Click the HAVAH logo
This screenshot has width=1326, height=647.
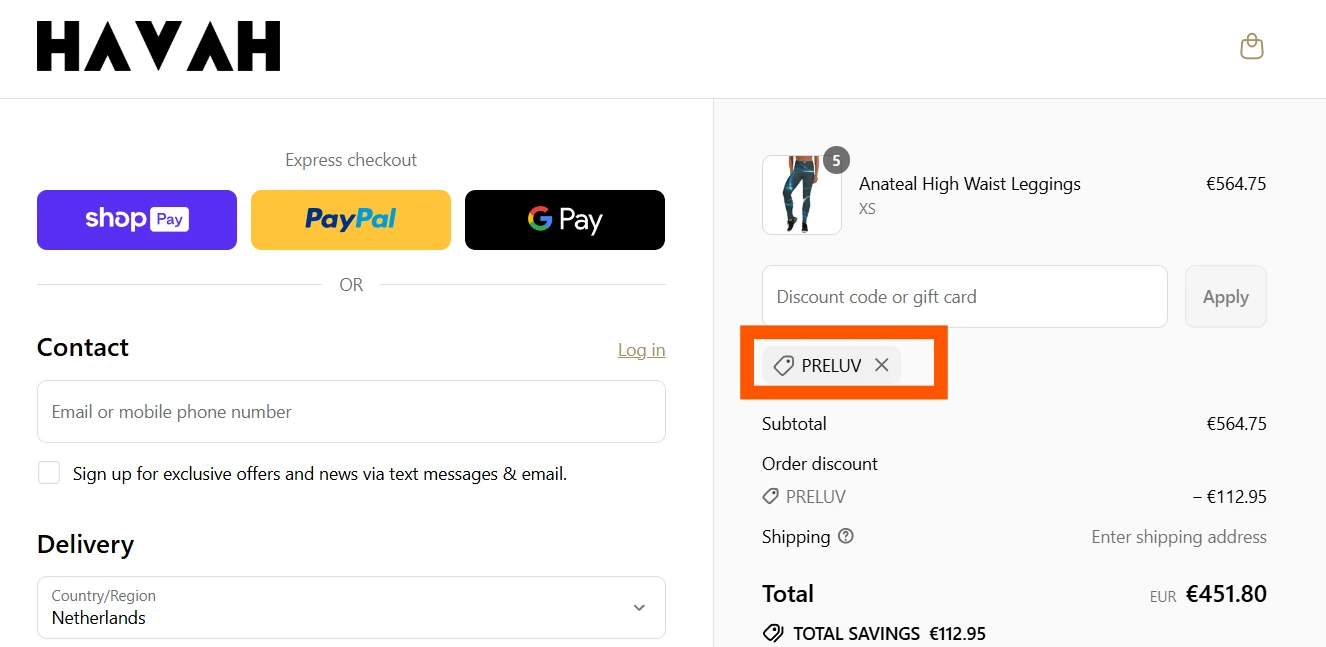[x=158, y=47]
